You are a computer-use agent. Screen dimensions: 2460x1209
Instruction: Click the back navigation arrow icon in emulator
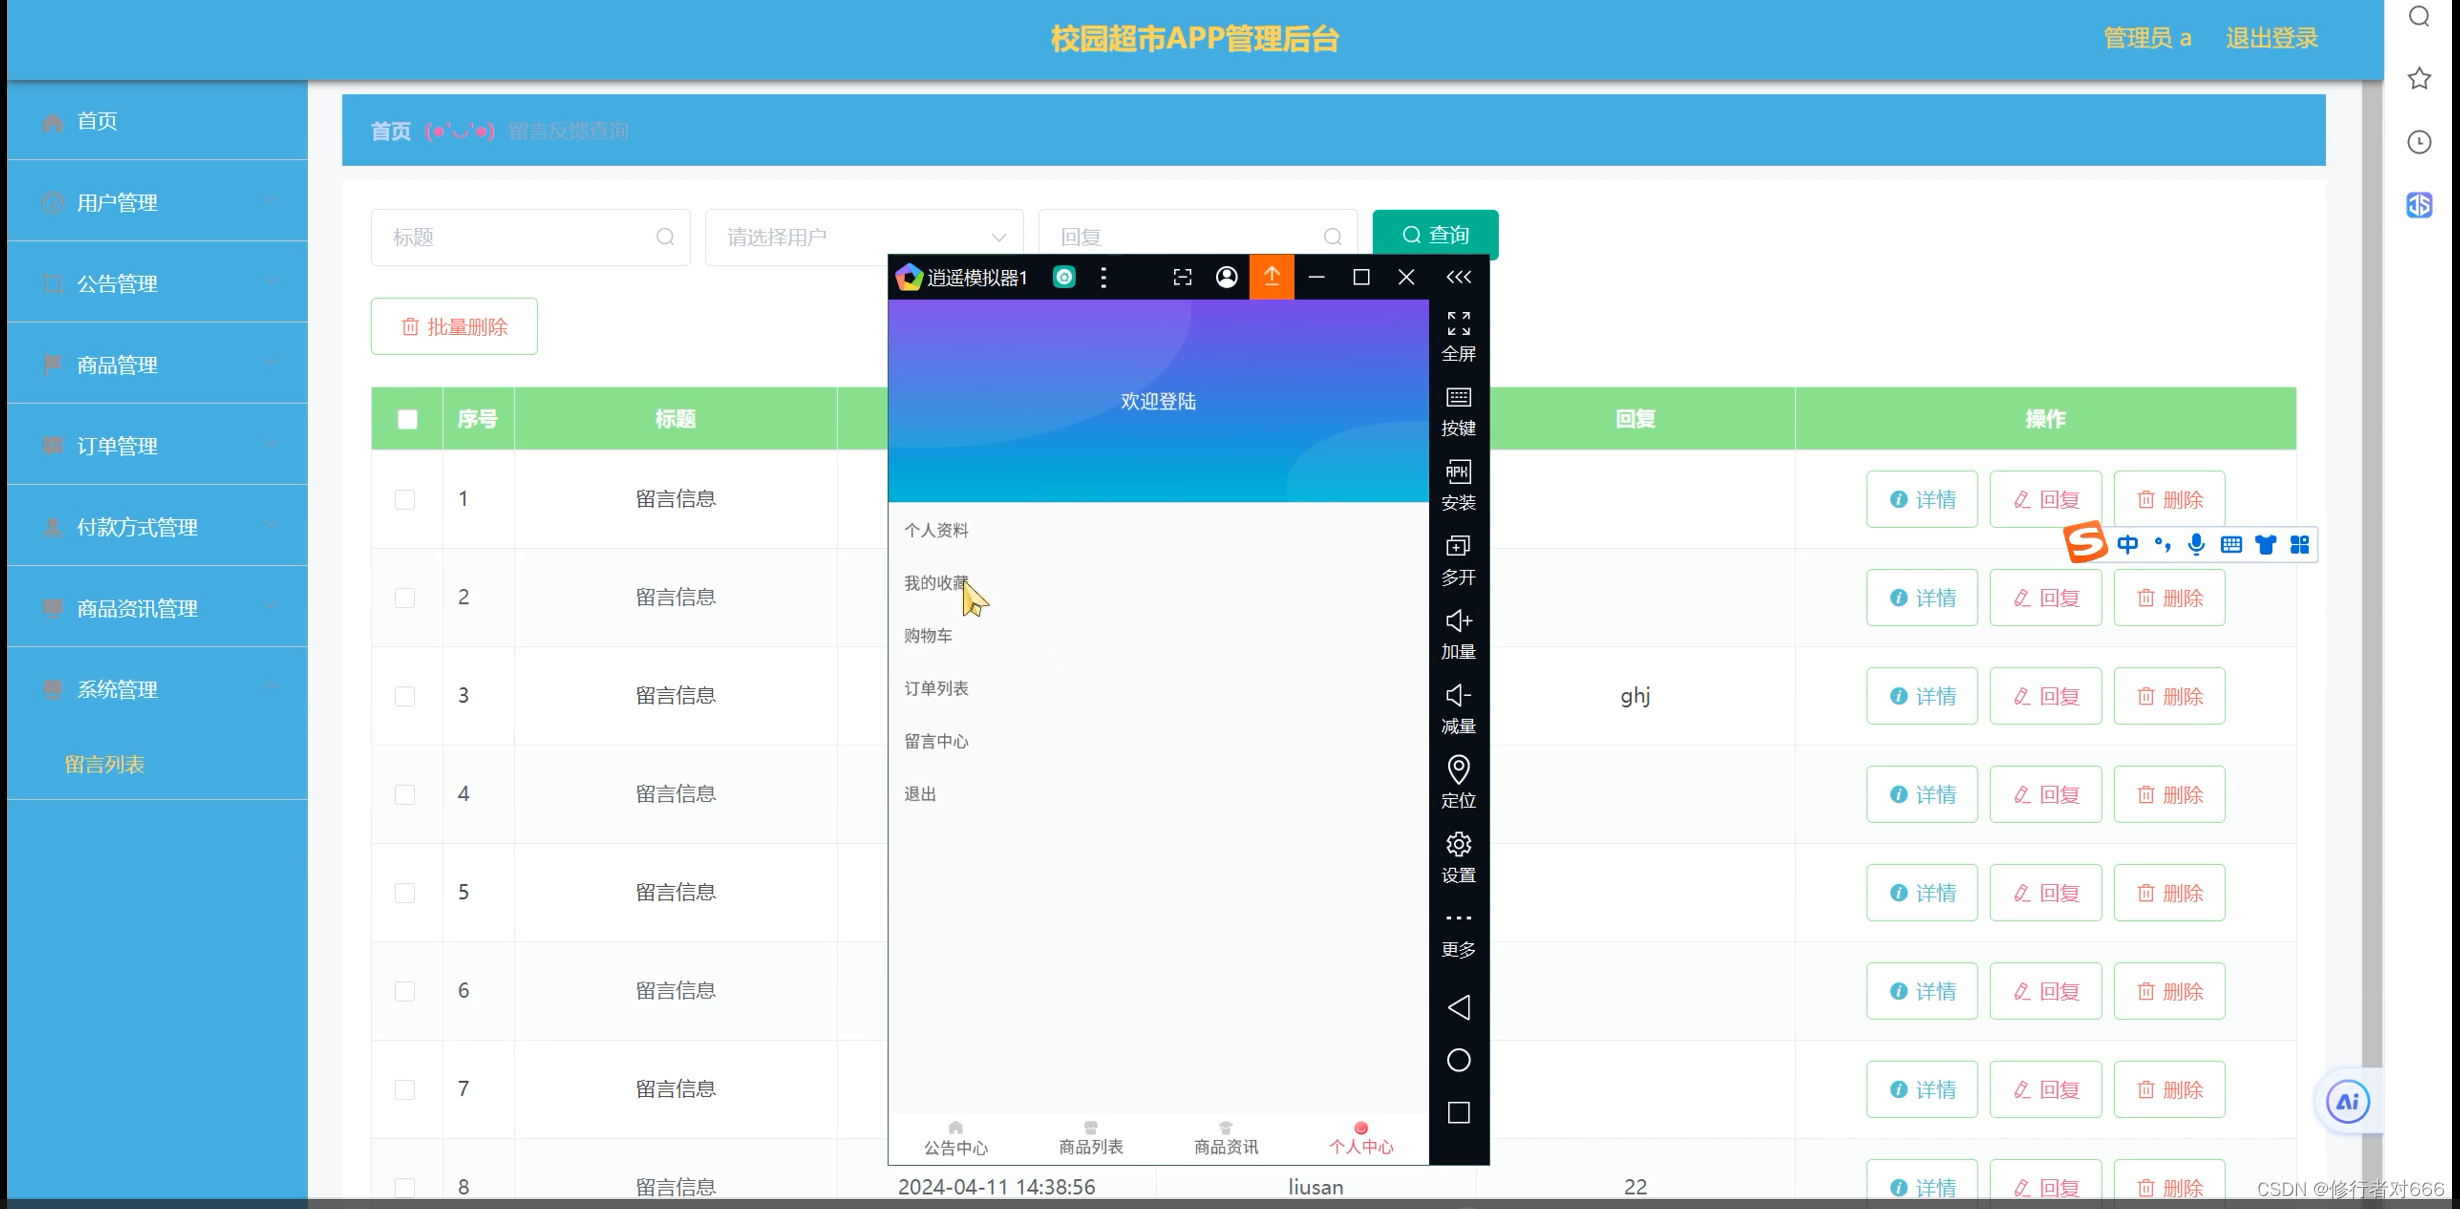pyautogui.click(x=1456, y=1005)
